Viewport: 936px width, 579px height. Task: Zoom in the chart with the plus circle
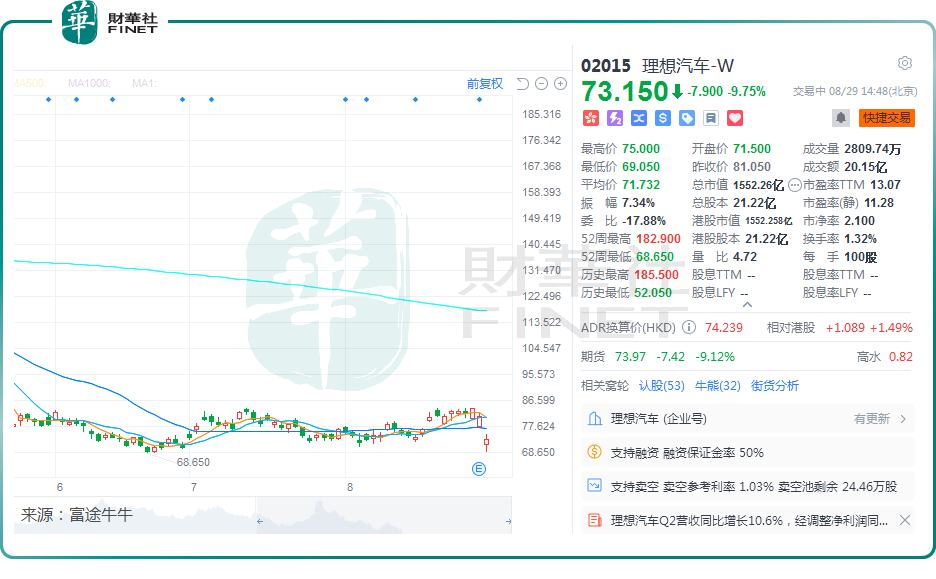tap(561, 84)
